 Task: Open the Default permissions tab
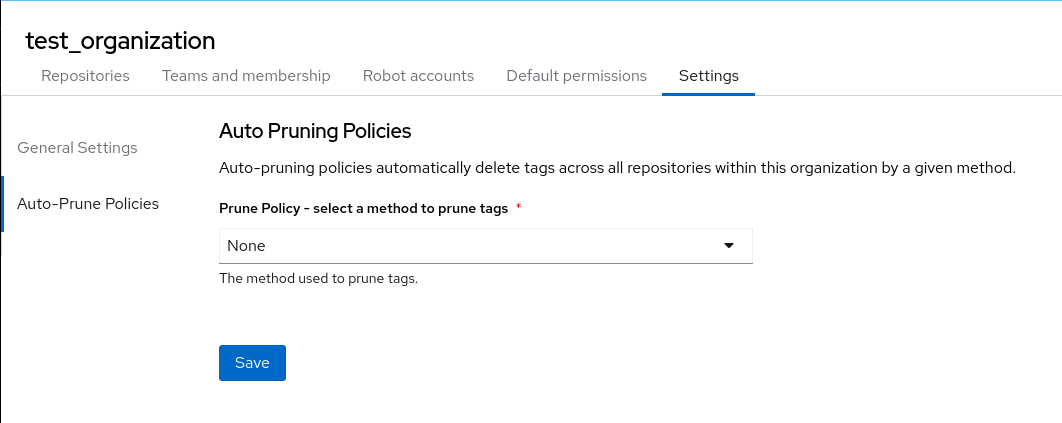tap(576, 75)
